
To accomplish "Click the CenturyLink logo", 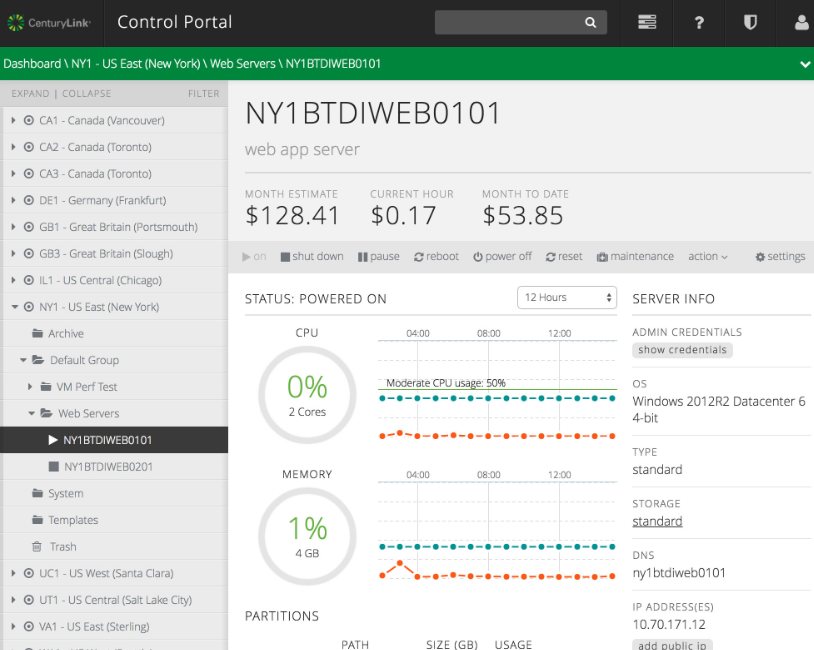I will pos(49,23).
